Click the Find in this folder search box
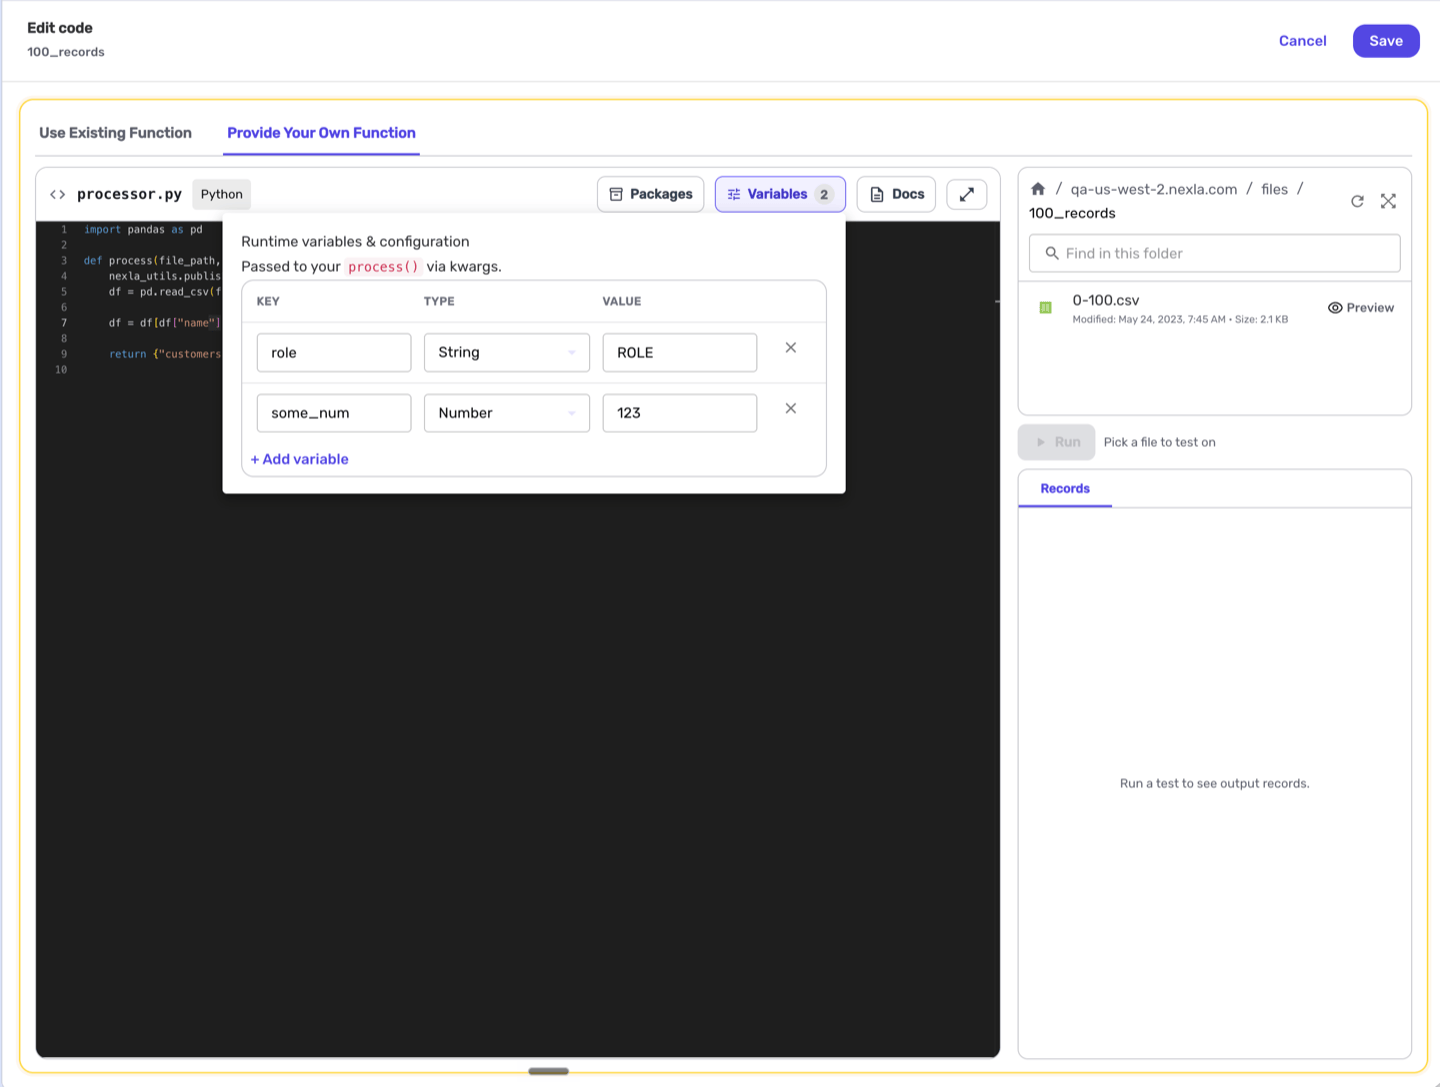Viewport: 1440px width, 1087px height. (x=1215, y=253)
